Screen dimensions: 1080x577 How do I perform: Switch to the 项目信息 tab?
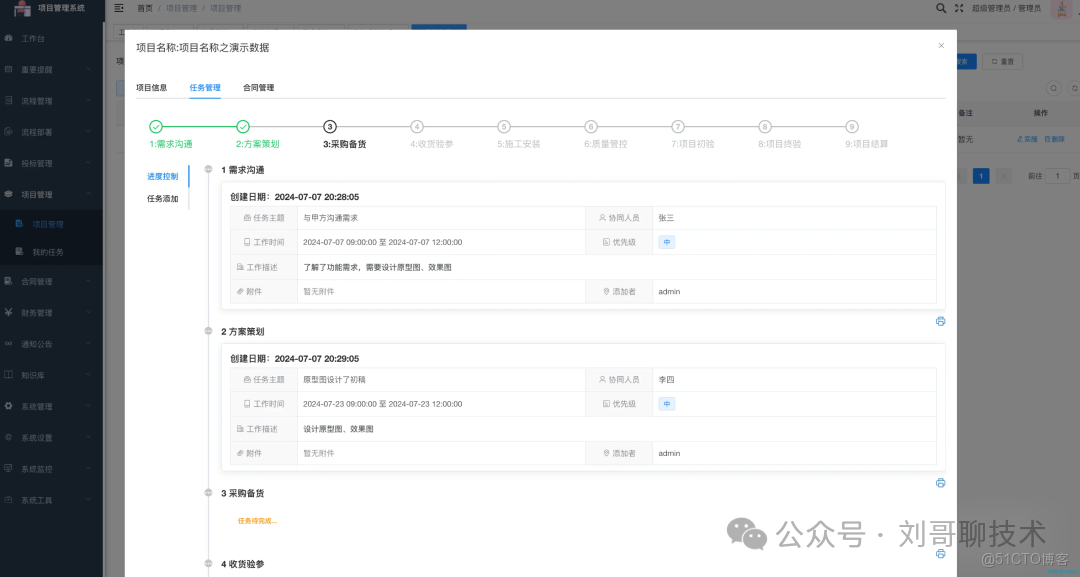point(151,87)
